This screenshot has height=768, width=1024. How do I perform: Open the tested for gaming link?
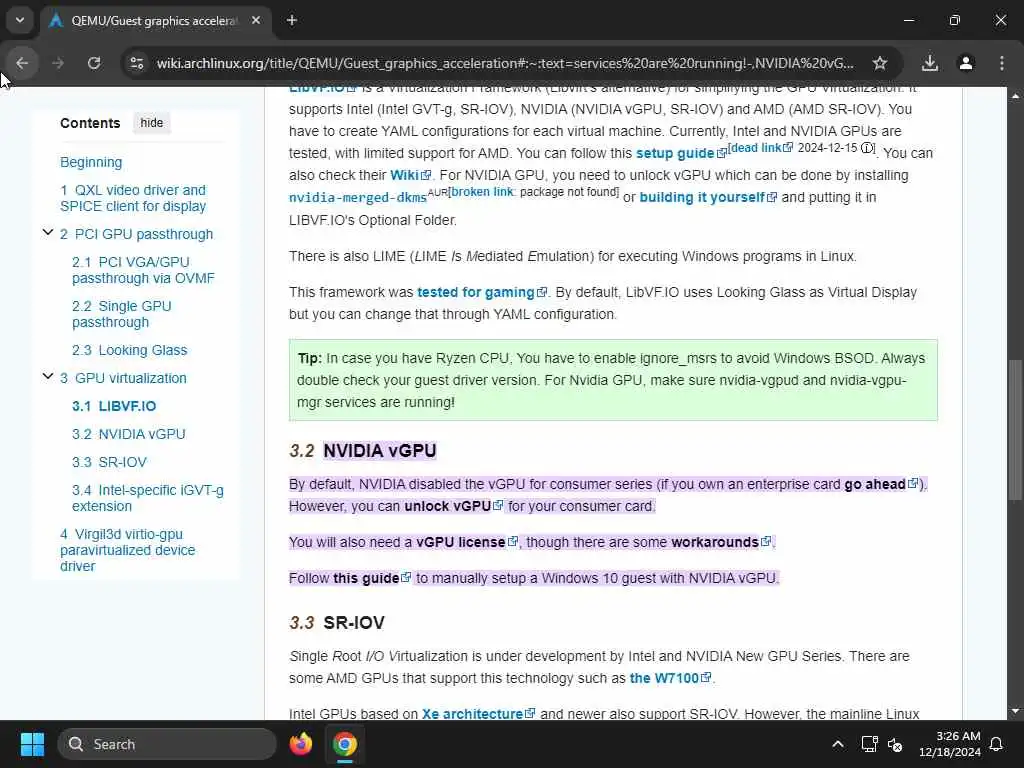point(482,292)
